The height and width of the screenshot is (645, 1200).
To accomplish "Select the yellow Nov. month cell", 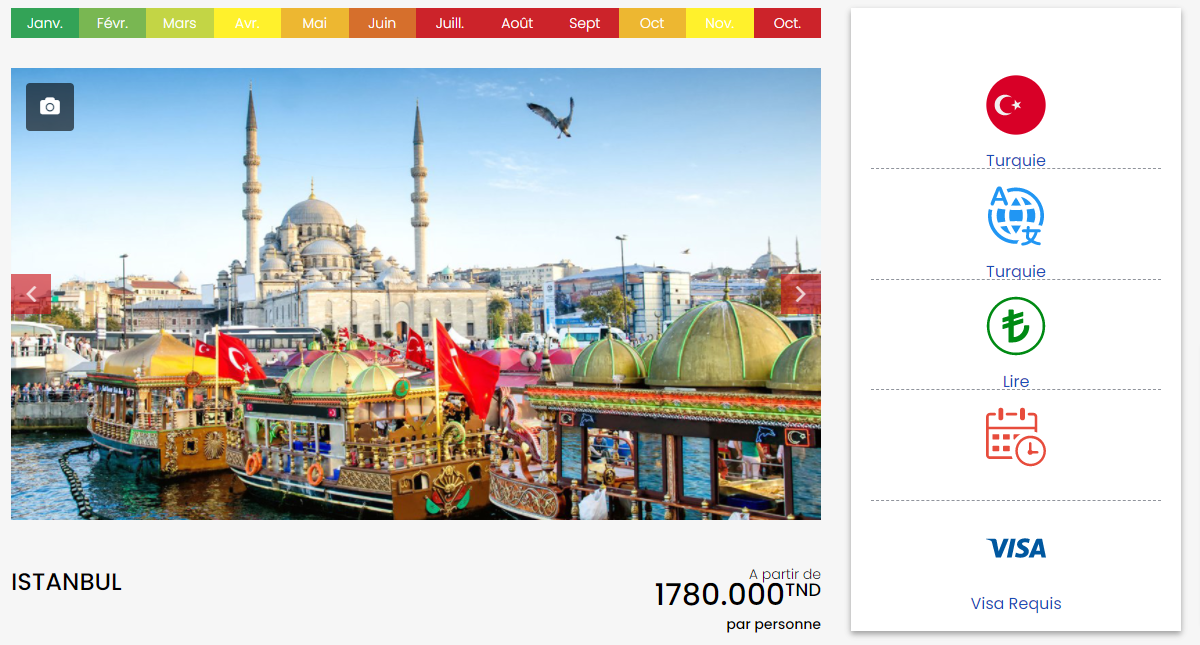I will pos(720,23).
